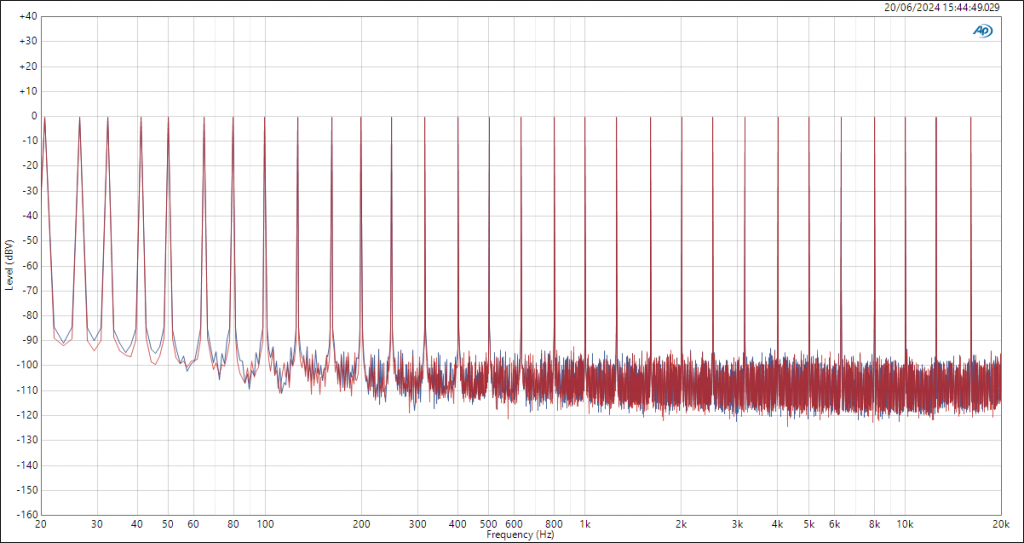
Task: Click the +20 label on the level axis
Action: (x=27, y=66)
